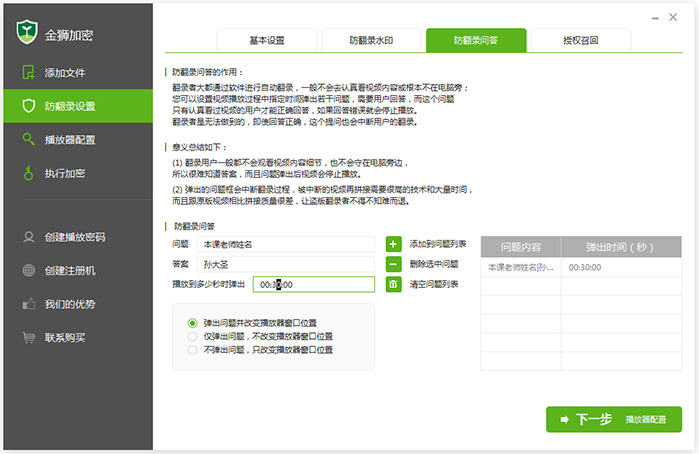Click the green minus icon to delete question
The image size is (699, 454).
(x=393, y=264)
